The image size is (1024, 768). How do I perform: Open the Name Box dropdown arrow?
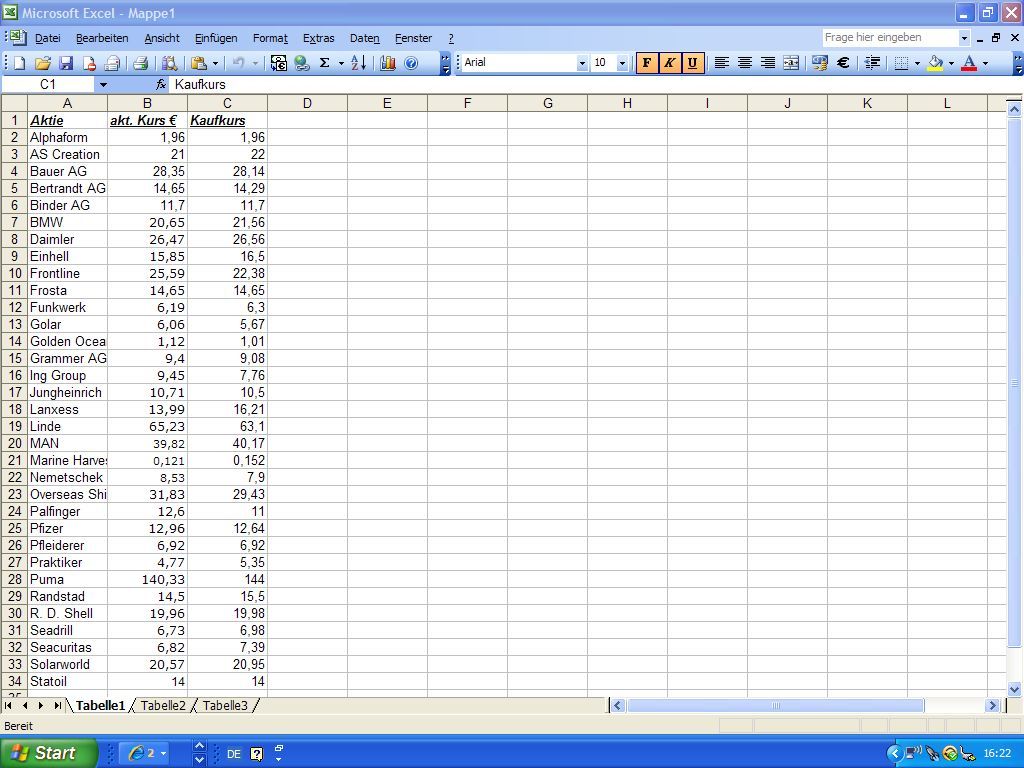coord(103,84)
